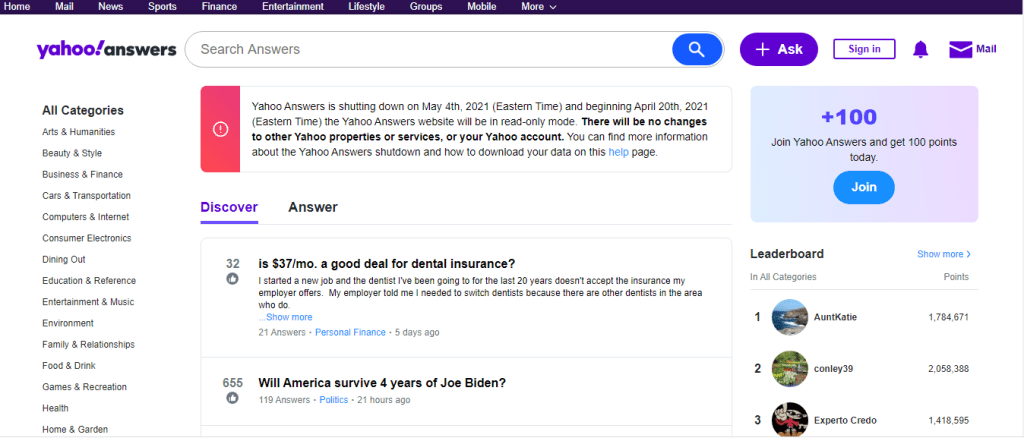Viewport: 1024px width, 438px height.
Task: Select Family & Relationships category
Action: coord(89,344)
